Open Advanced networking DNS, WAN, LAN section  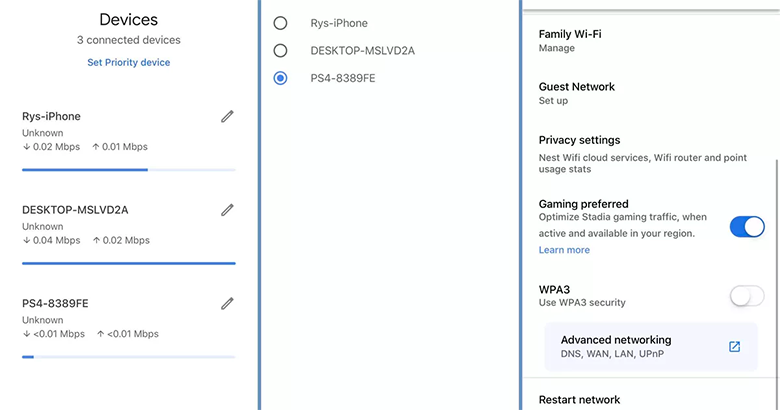(x=620, y=347)
